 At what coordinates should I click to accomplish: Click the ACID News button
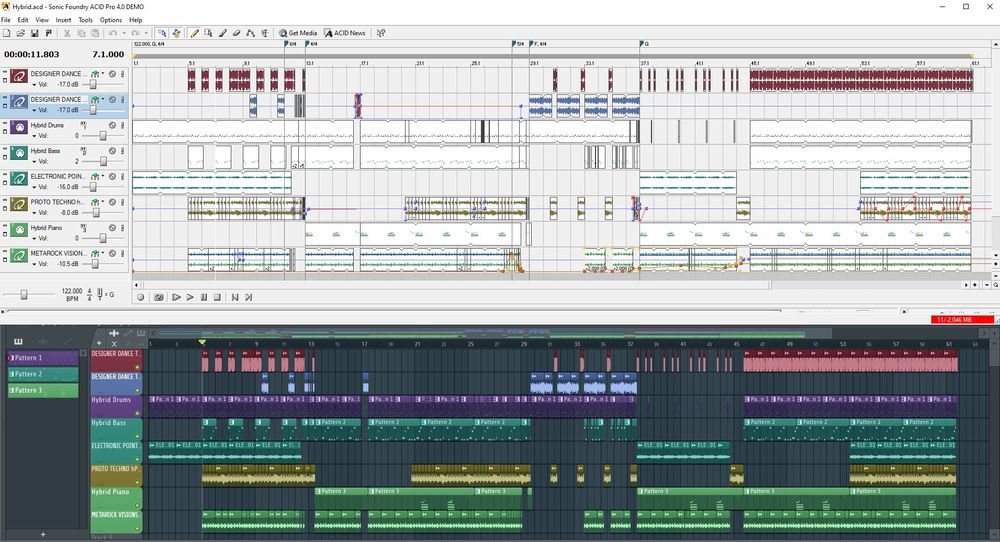(x=345, y=33)
